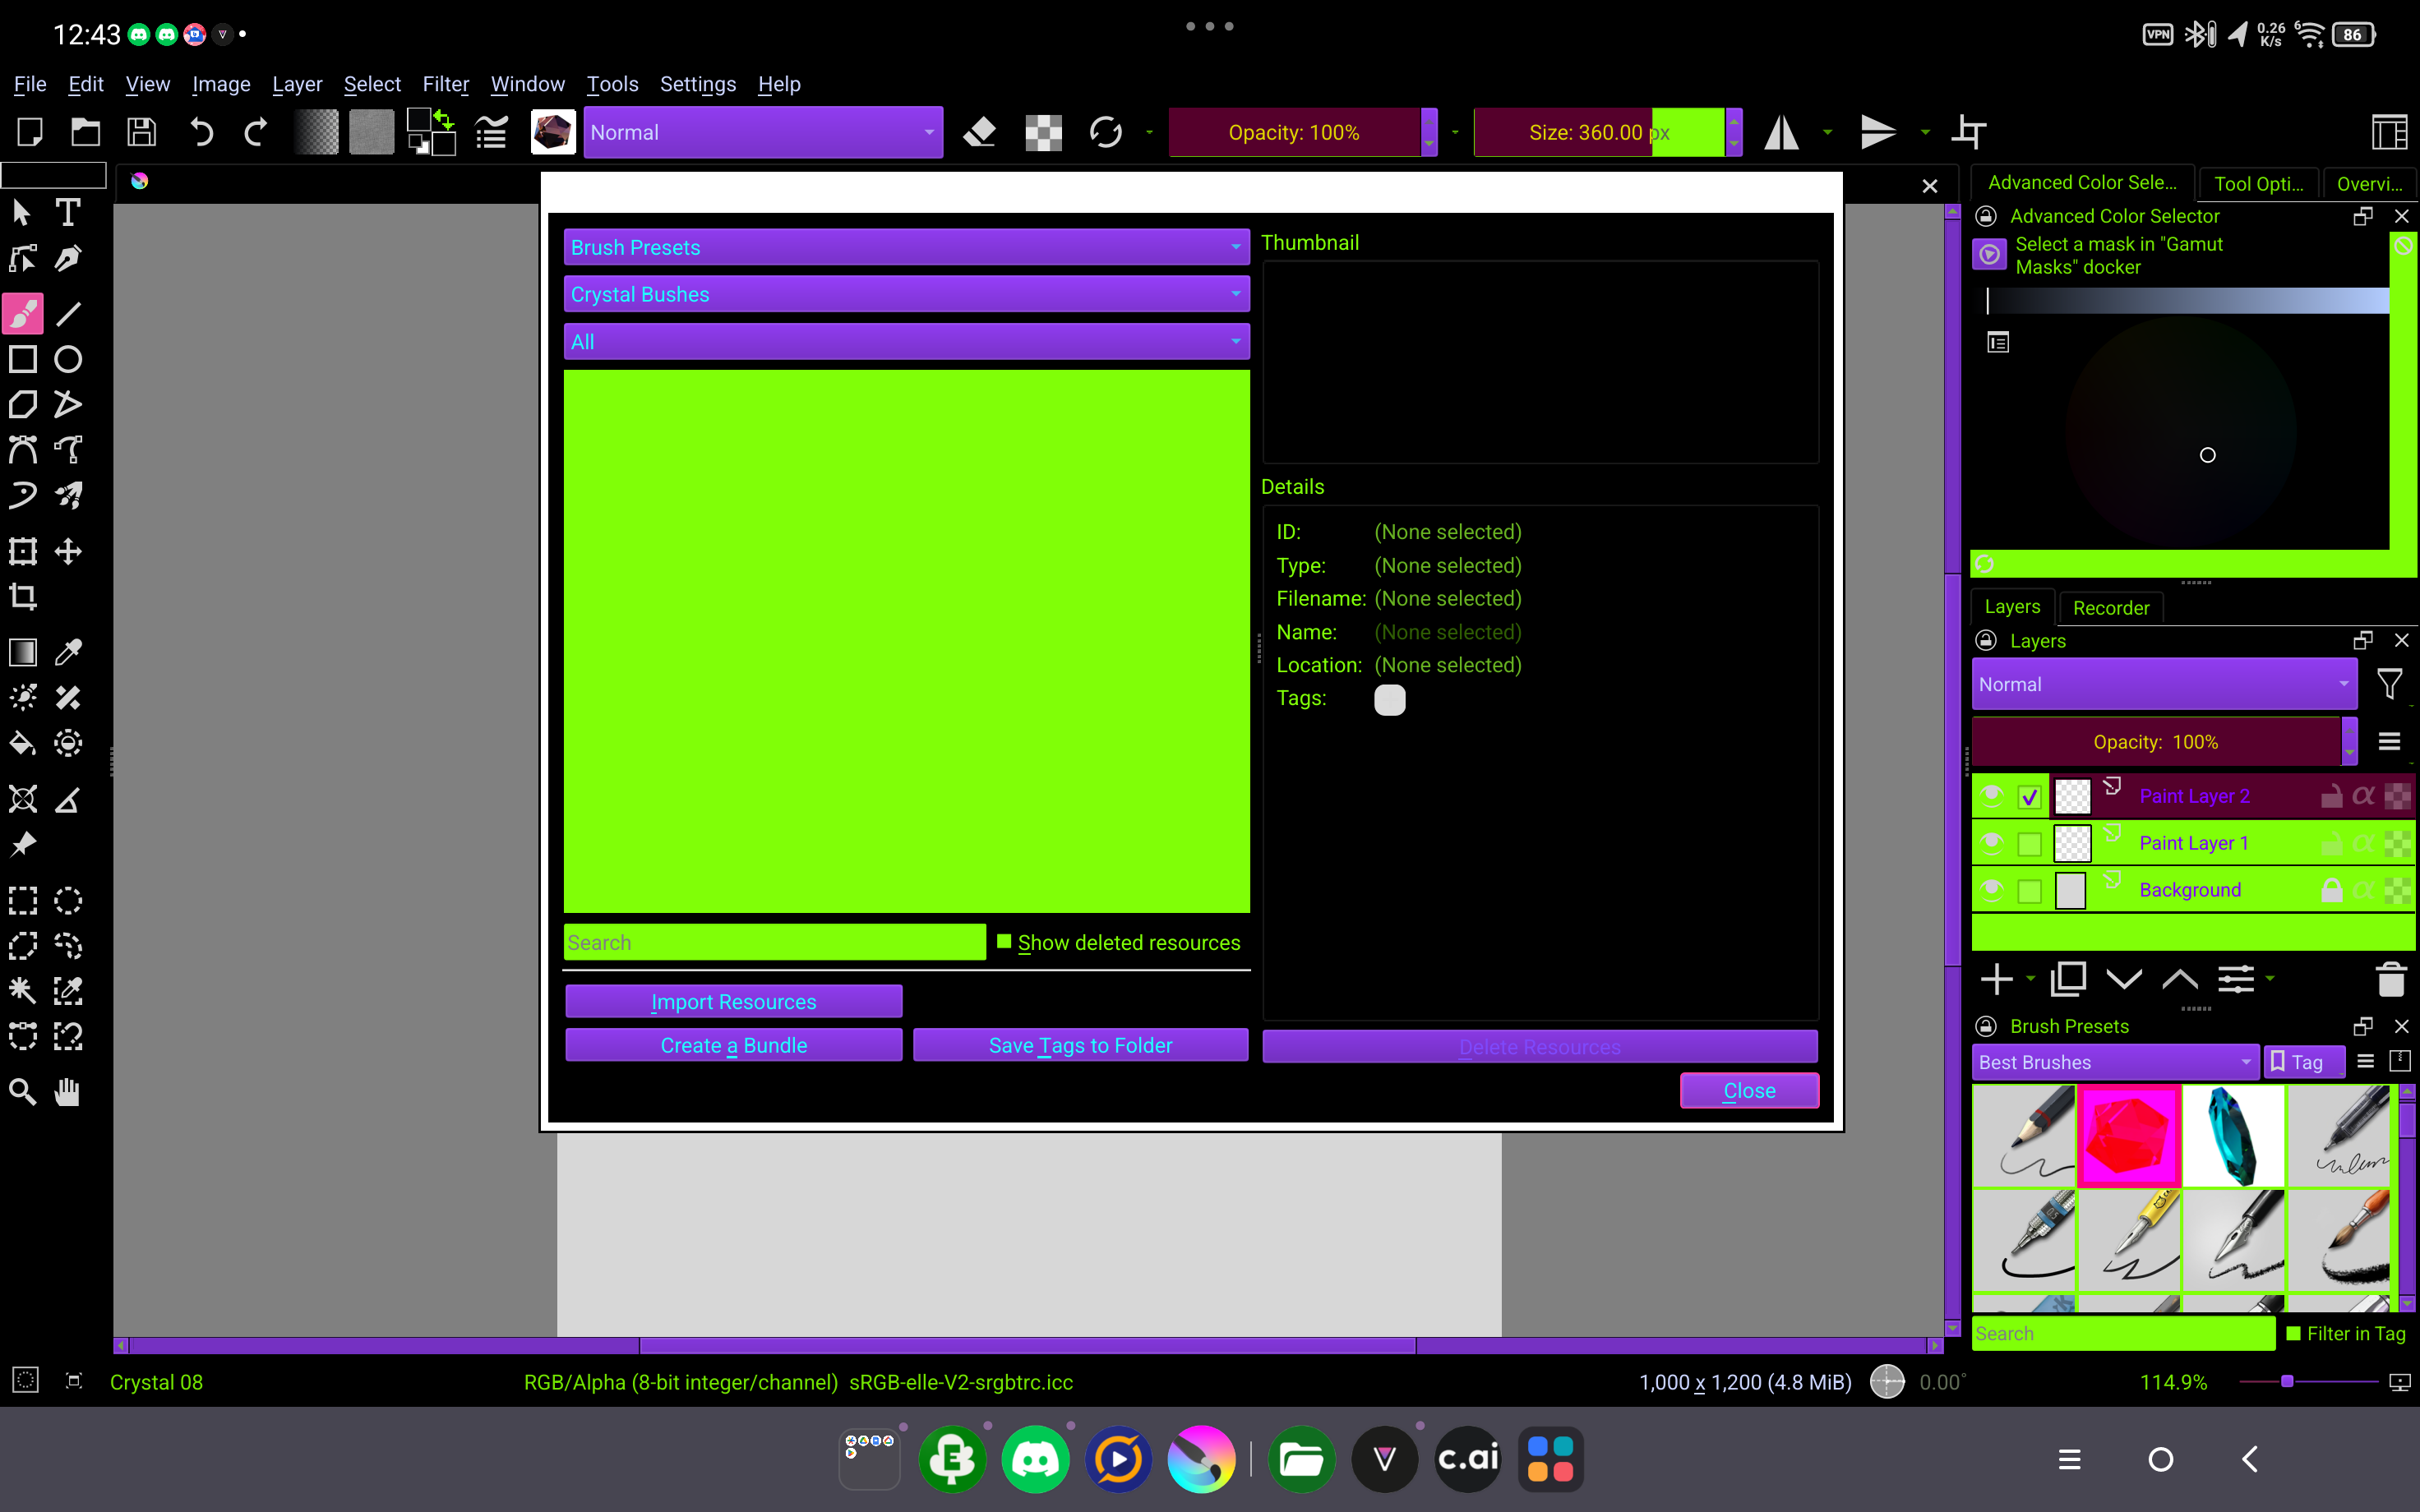The image size is (2420, 1512).
Task: Open the Crystal Bushes bundle dropdown
Action: coord(906,294)
